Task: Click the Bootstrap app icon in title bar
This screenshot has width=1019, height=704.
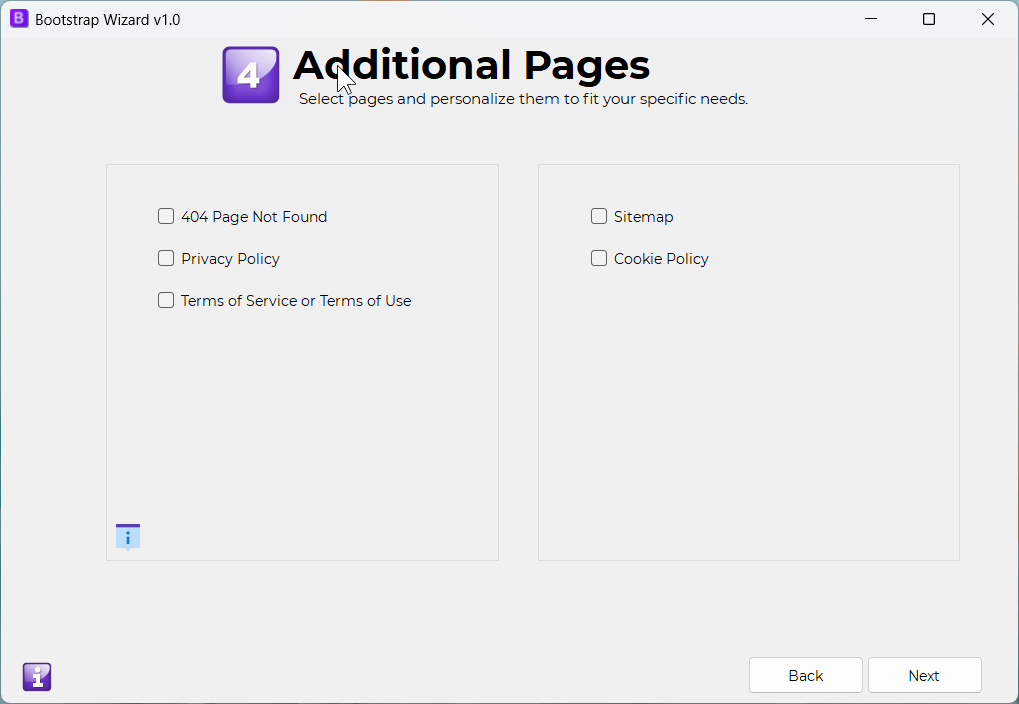Action: (x=19, y=19)
